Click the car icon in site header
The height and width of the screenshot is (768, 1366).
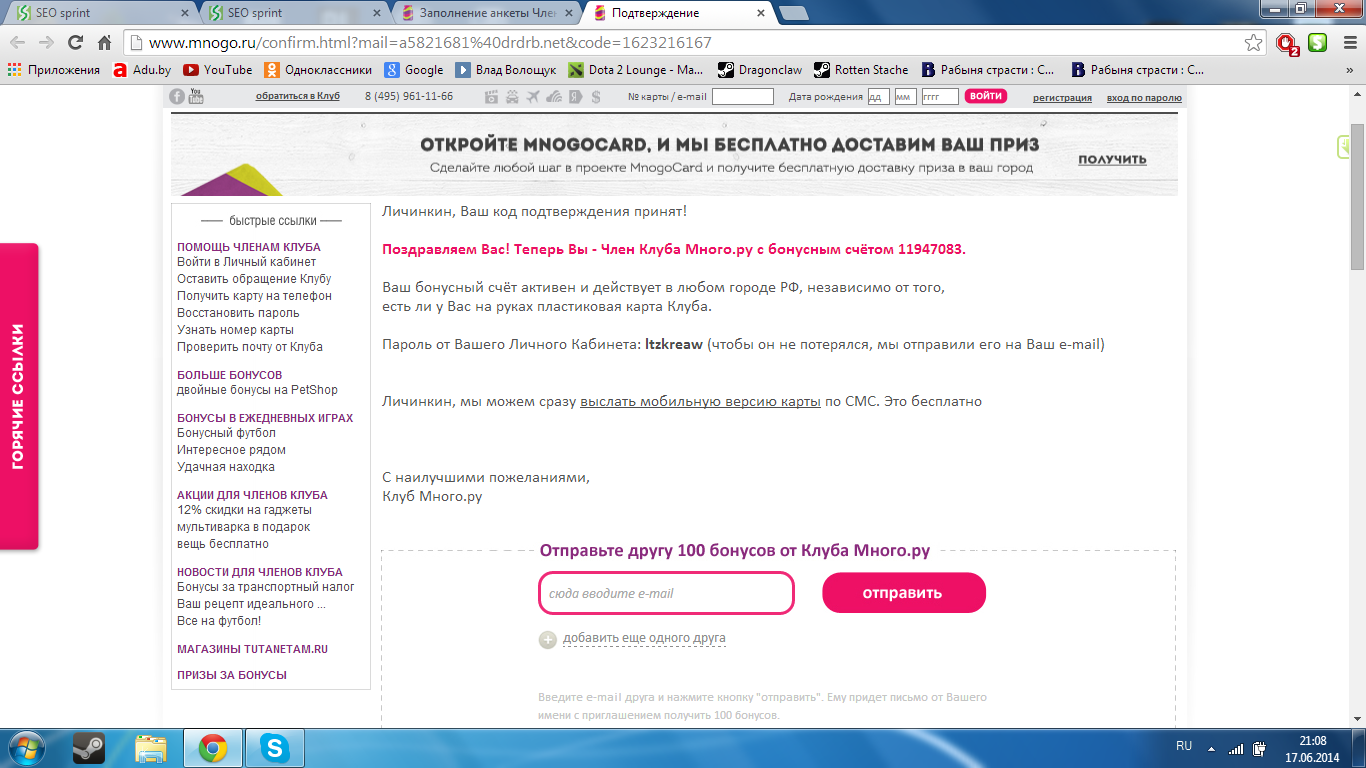tap(512, 97)
